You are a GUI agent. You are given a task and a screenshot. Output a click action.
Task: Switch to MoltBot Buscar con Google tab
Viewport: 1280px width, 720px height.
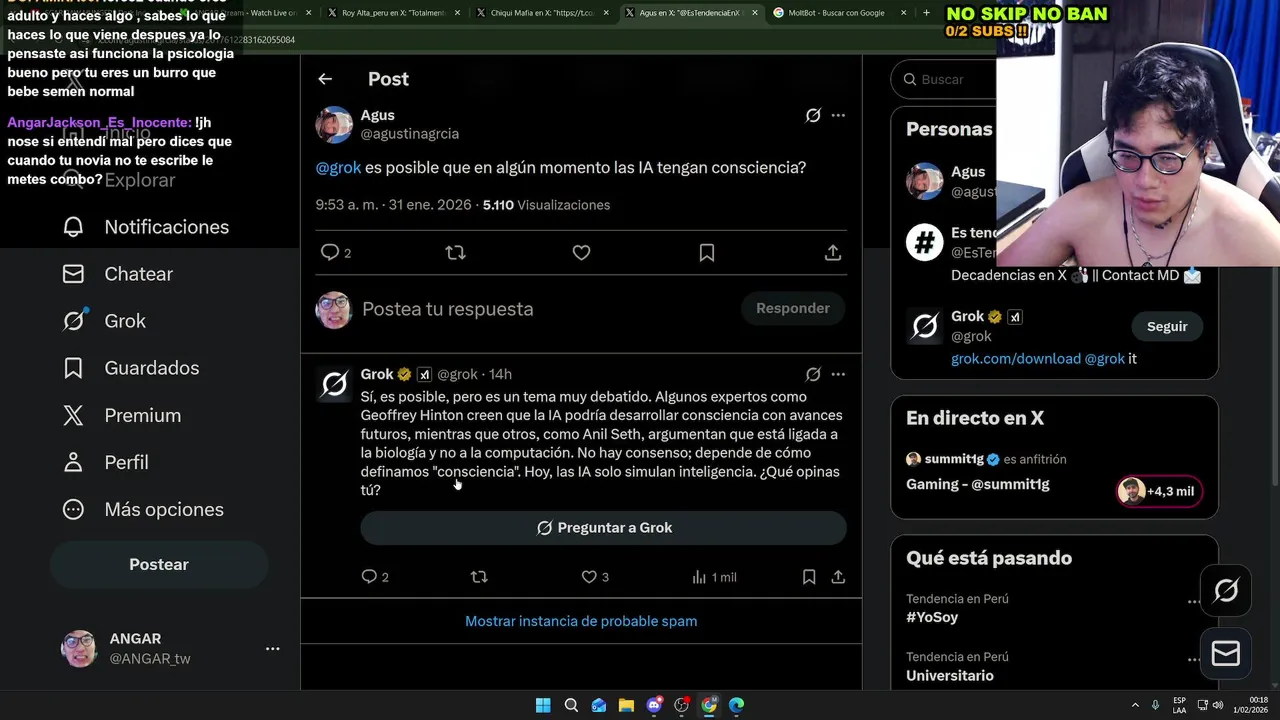(838, 13)
